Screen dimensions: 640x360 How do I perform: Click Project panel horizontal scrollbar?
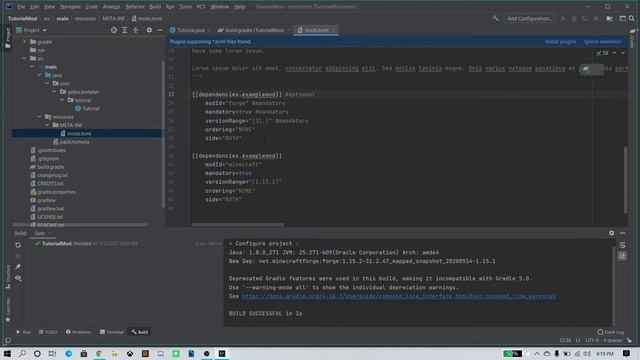(80, 225)
